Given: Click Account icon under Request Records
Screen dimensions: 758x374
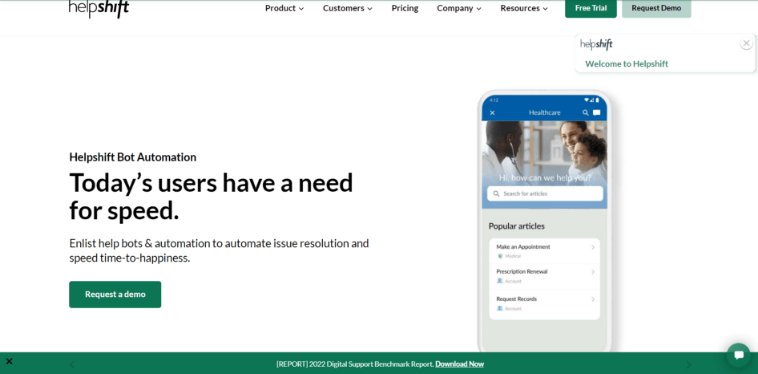Looking at the screenshot, I should click(500, 308).
